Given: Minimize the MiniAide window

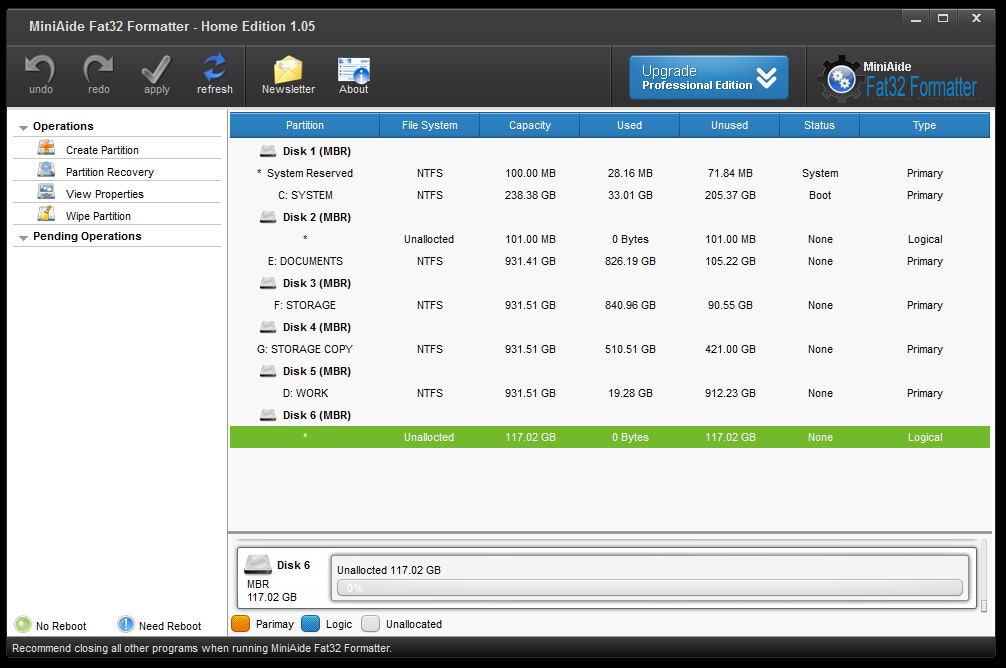Looking at the screenshot, I should pyautogui.click(x=916, y=19).
